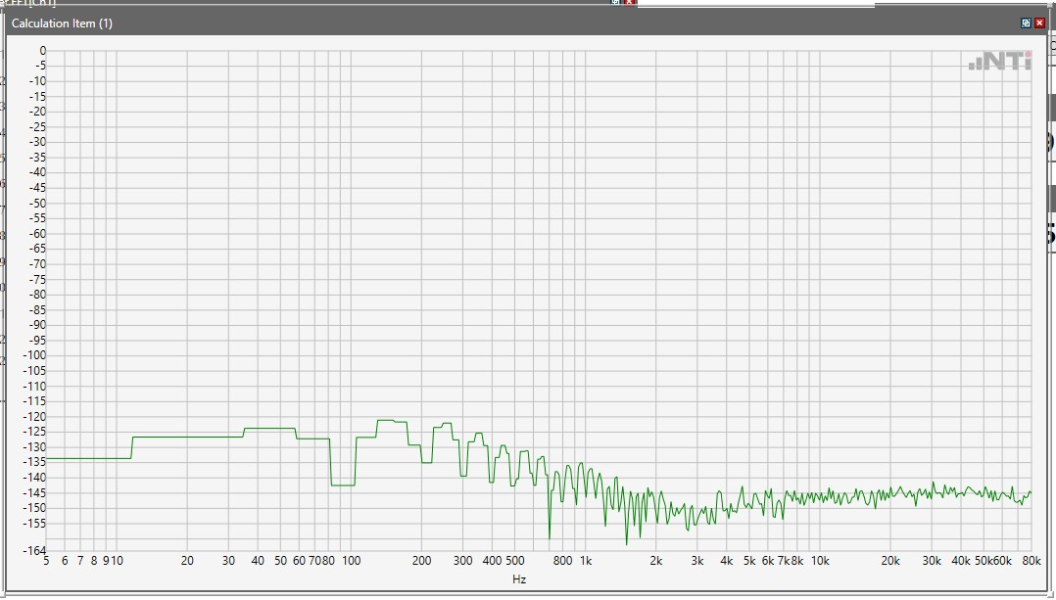Click the 5 label at frequency axis start
Screen dimensions: 1056x600
click(47, 562)
